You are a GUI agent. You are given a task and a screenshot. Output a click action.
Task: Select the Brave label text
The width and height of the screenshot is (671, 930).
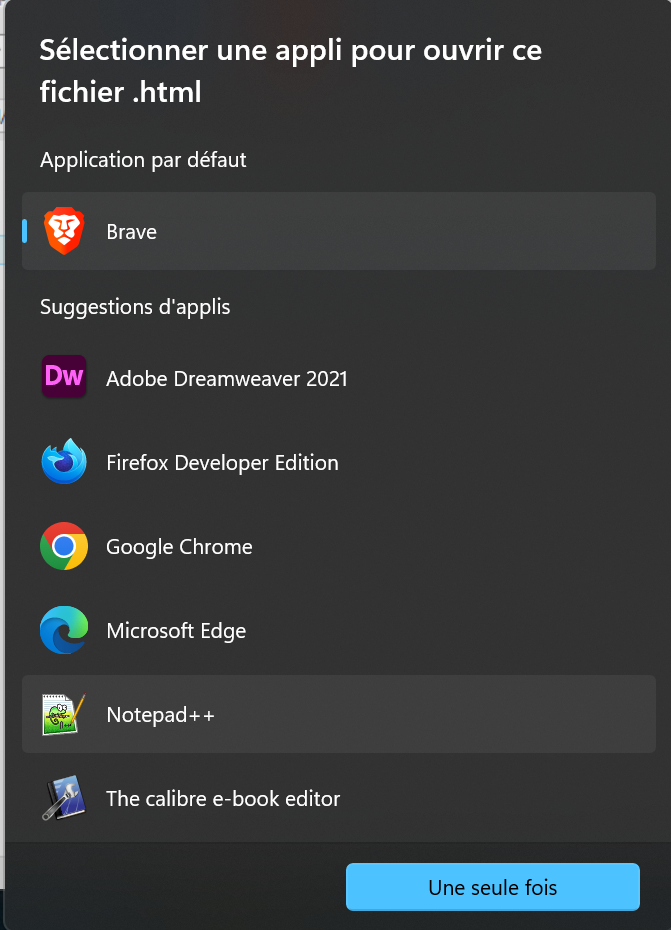click(x=132, y=232)
